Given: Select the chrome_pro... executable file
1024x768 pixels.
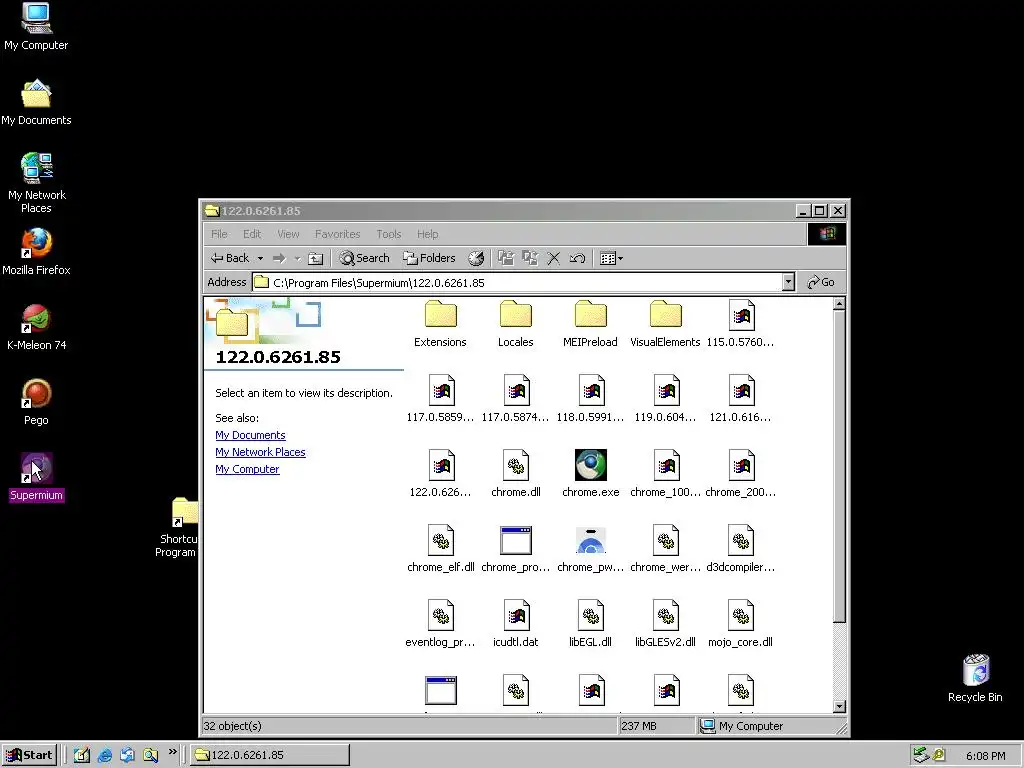Looking at the screenshot, I should 515,549.
